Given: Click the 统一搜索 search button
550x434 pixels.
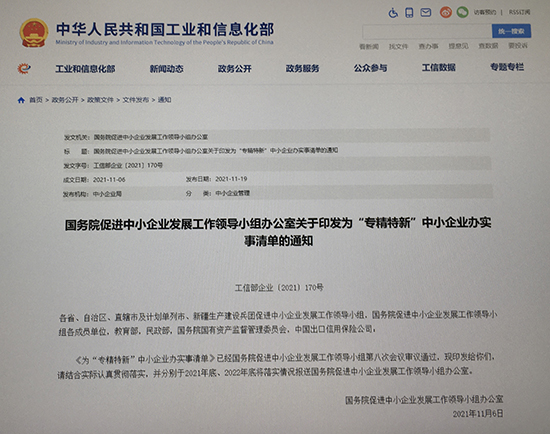Looking at the screenshot, I should [x=511, y=31].
